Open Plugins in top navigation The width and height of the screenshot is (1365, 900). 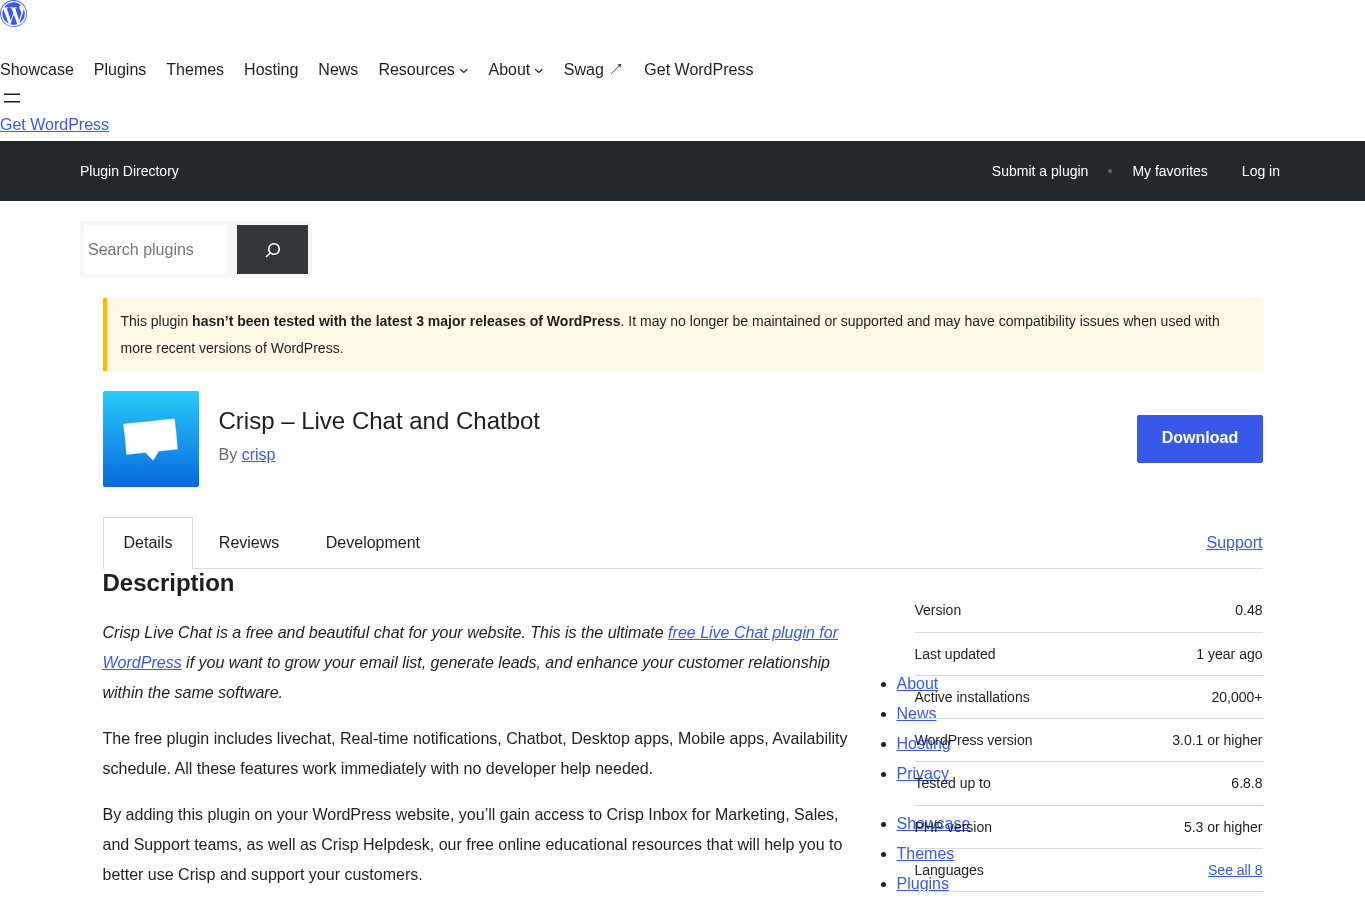coord(120,70)
